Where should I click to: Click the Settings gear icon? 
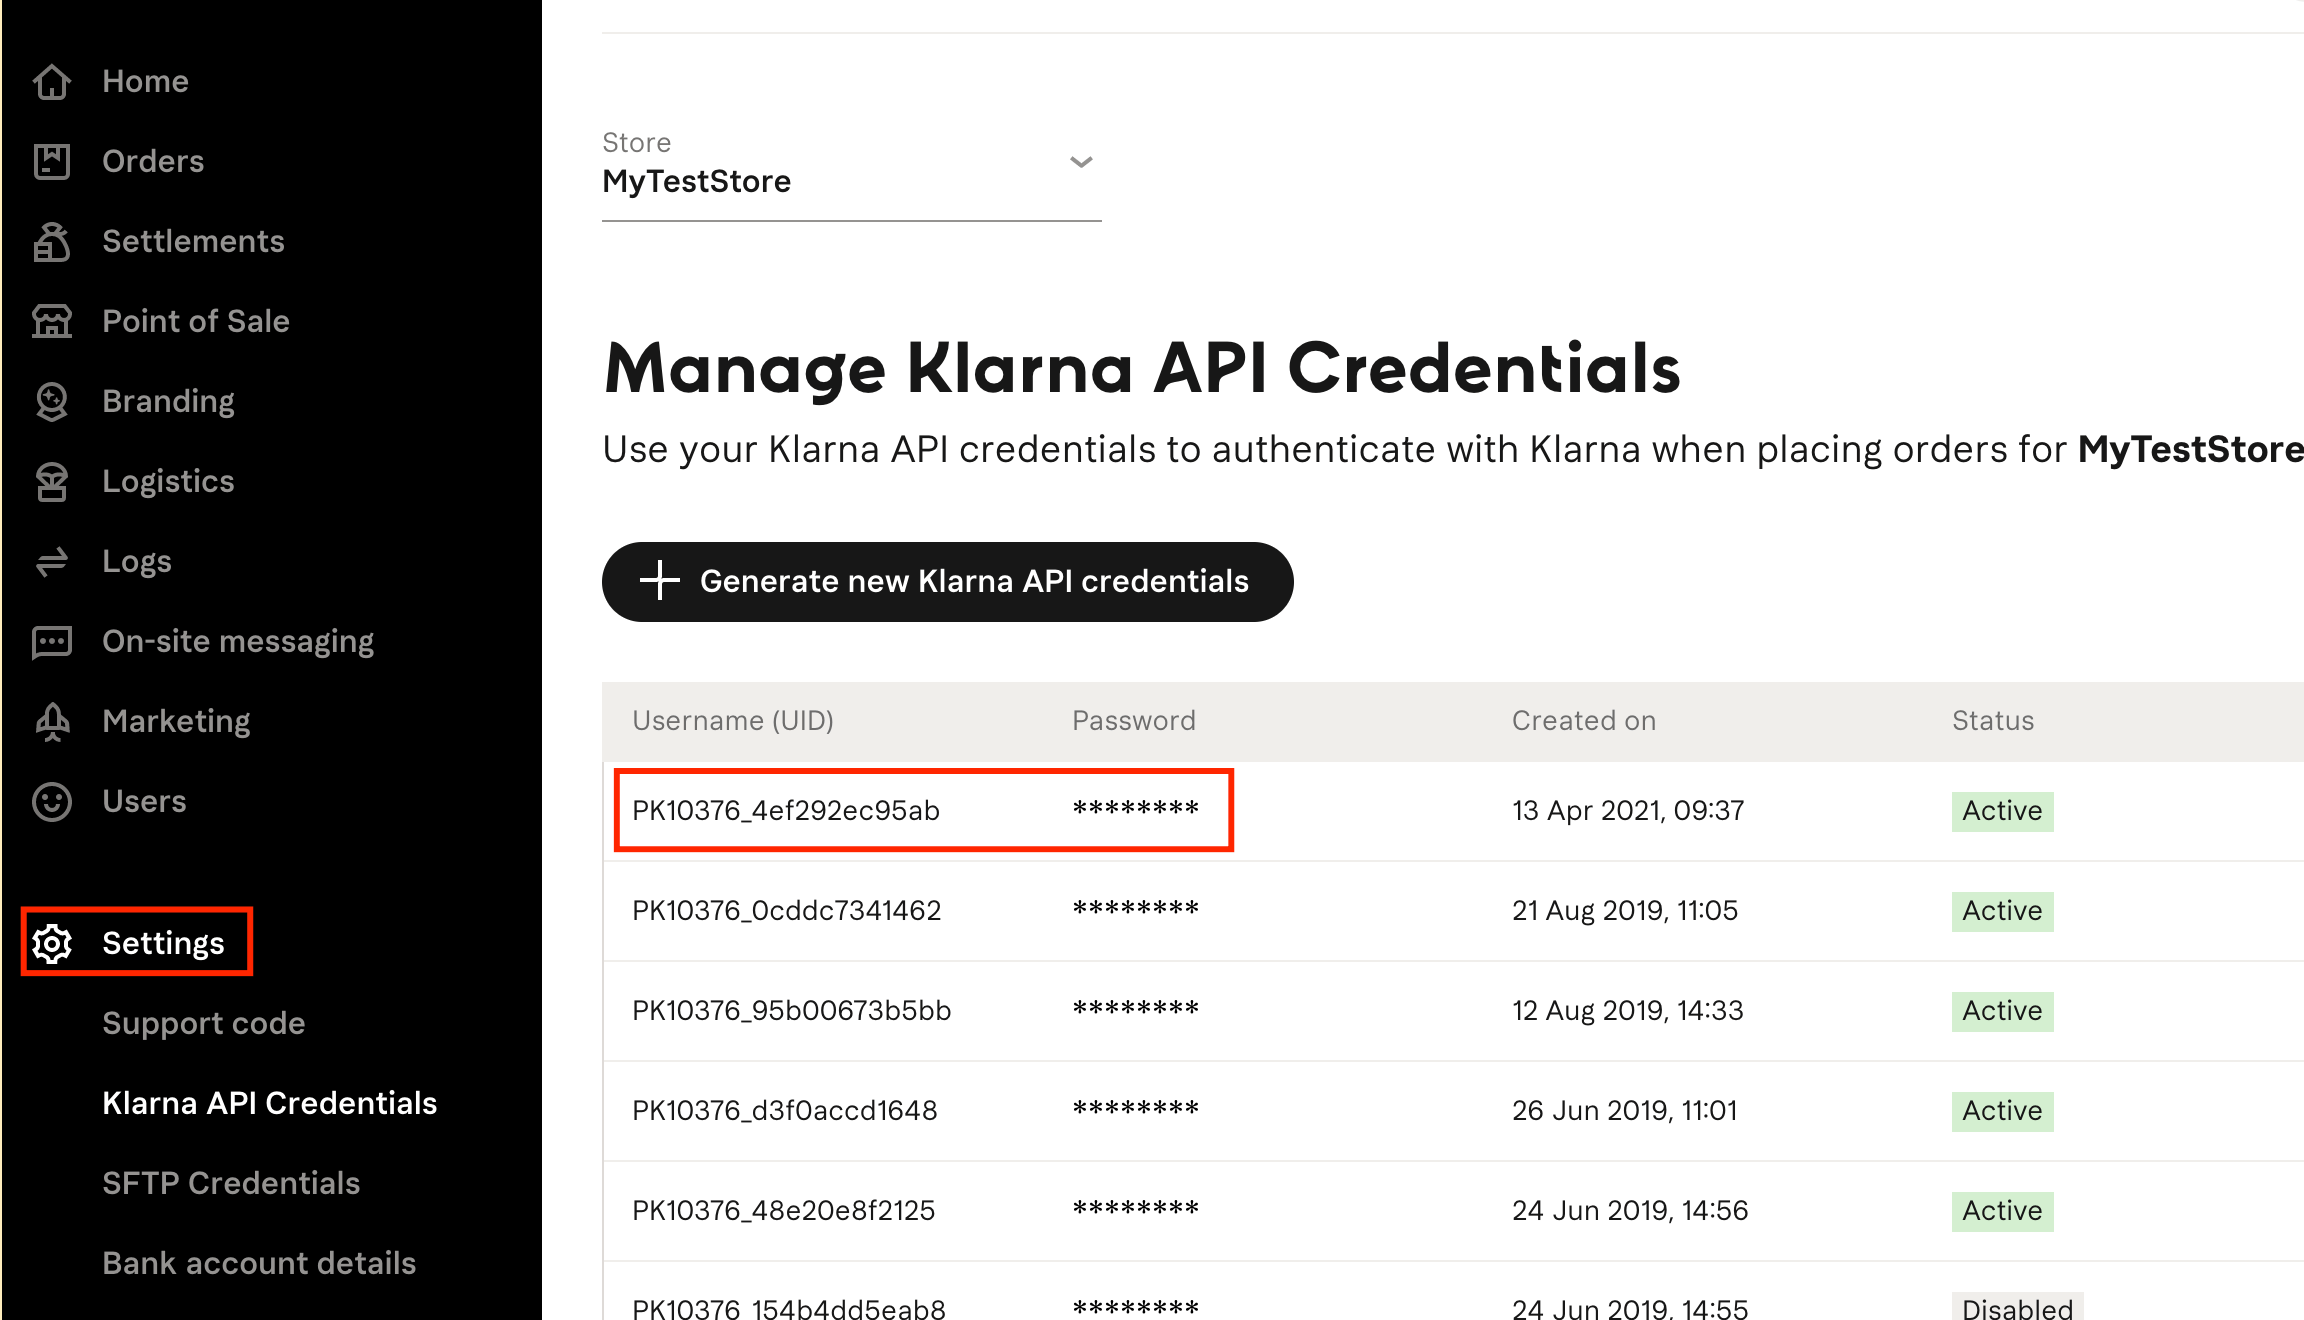pyautogui.click(x=53, y=941)
